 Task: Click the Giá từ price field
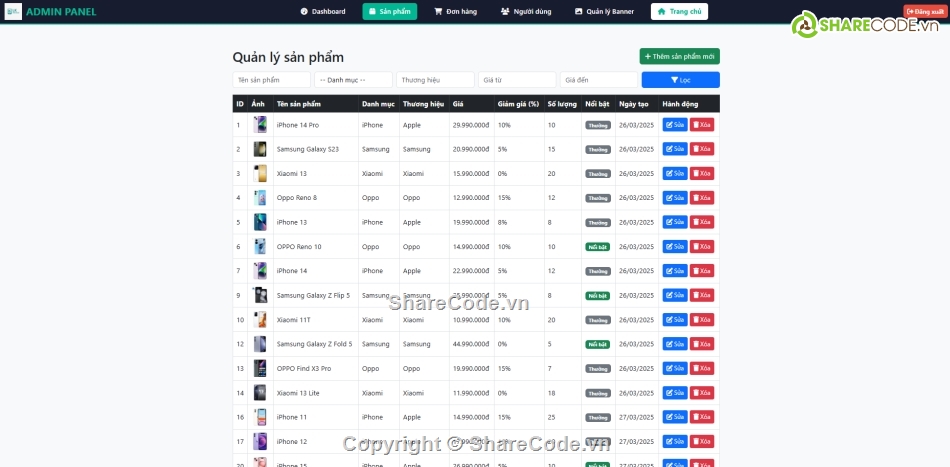pyautogui.click(x=517, y=80)
